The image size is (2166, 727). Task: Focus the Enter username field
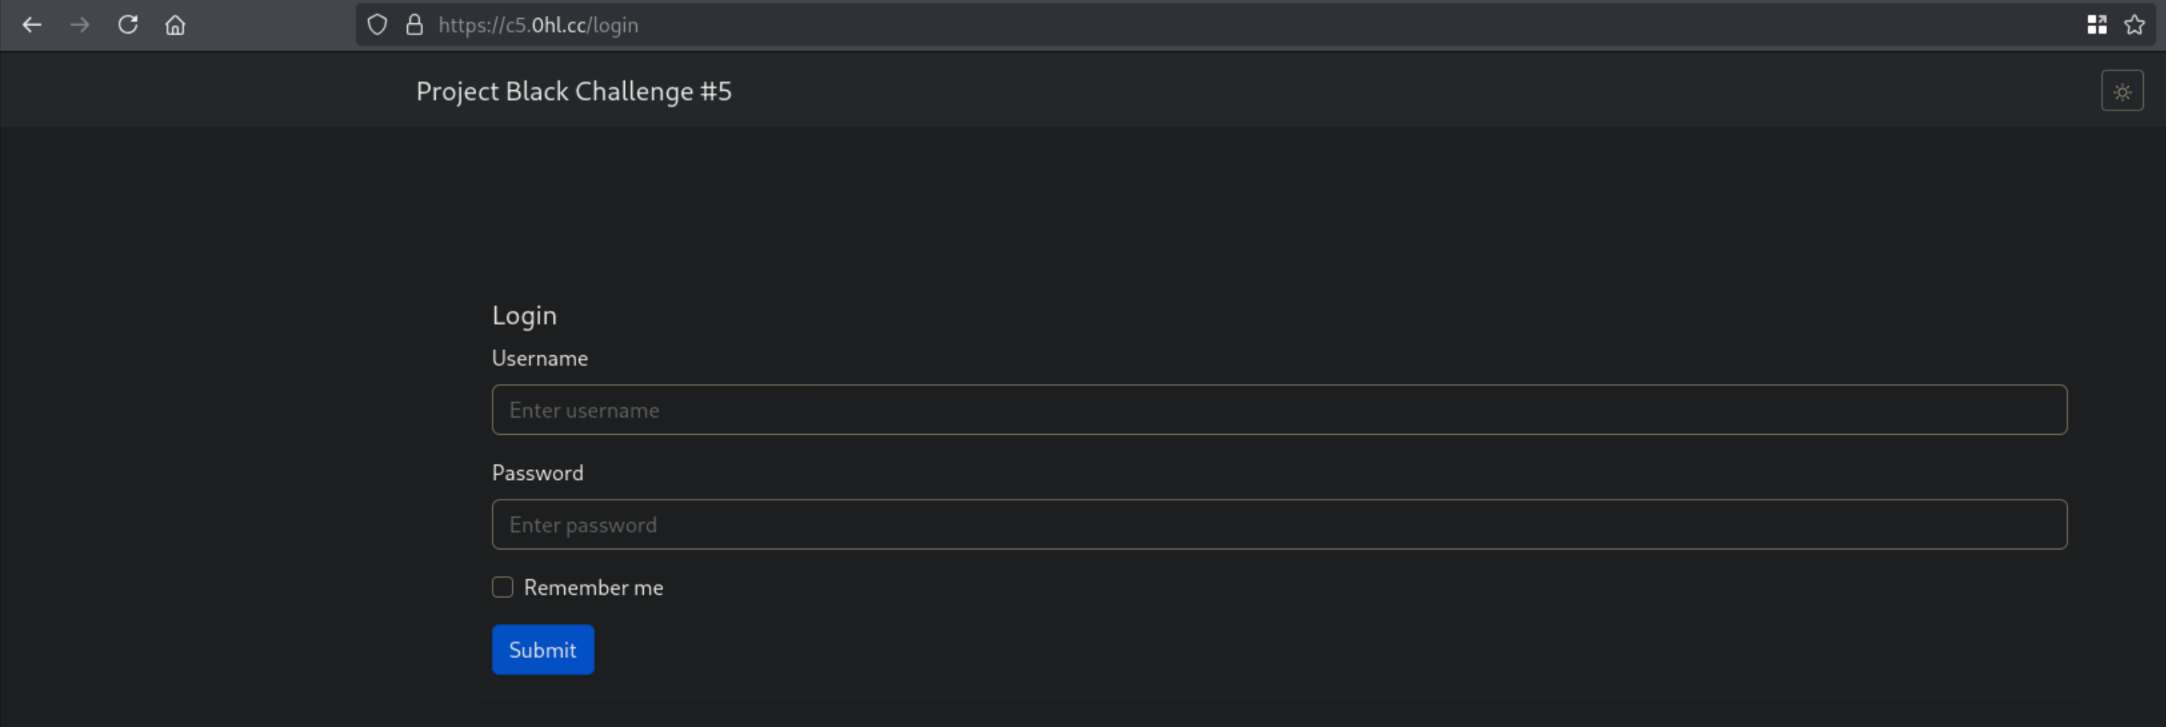click(x=1279, y=410)
